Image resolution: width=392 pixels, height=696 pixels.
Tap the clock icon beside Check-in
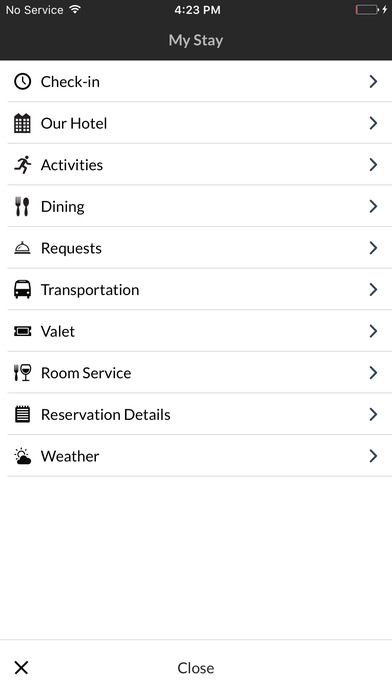click(22, 82)
